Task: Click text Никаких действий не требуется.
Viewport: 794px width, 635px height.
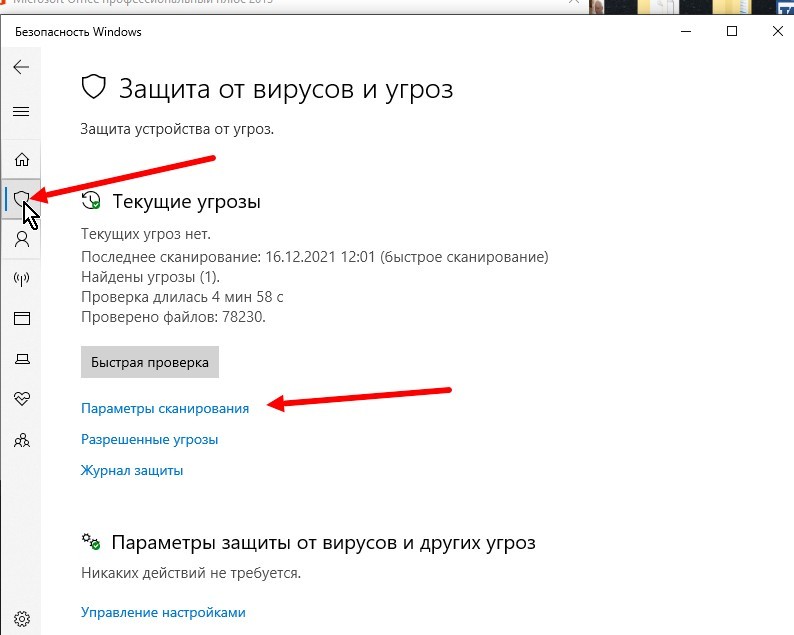Action: [x=191, y=573]
